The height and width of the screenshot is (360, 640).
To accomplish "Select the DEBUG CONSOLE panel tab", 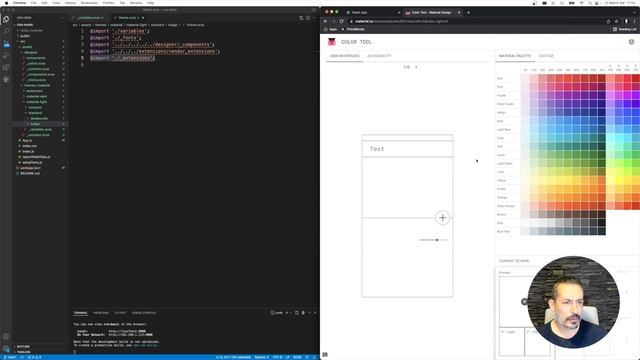I will 144,313.
